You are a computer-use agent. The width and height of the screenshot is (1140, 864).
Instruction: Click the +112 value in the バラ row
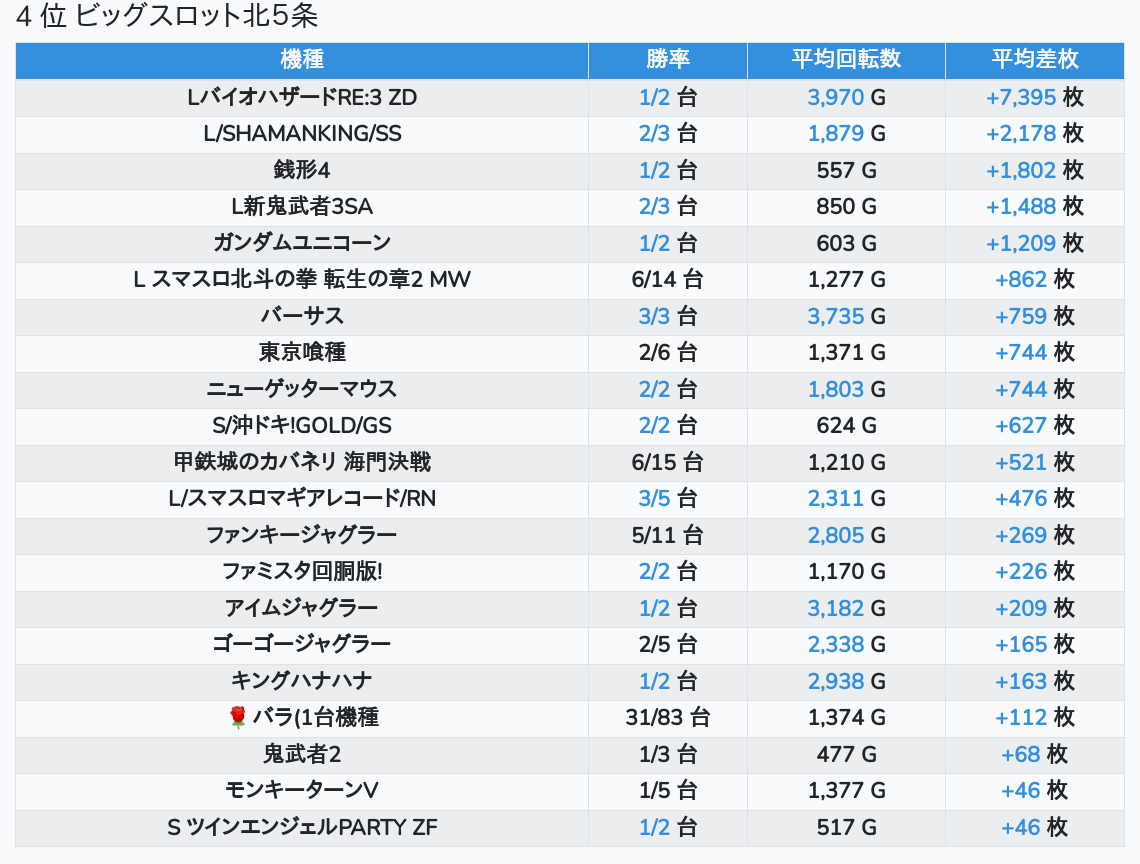(x=1021, y=718)
